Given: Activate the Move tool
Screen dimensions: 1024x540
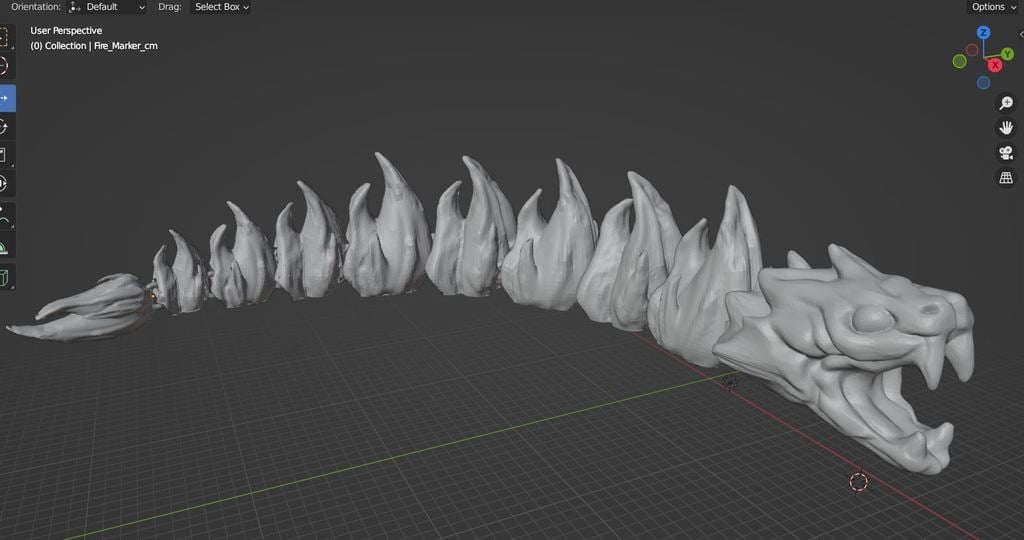Looking at the screenshot, I should point(5,98).
